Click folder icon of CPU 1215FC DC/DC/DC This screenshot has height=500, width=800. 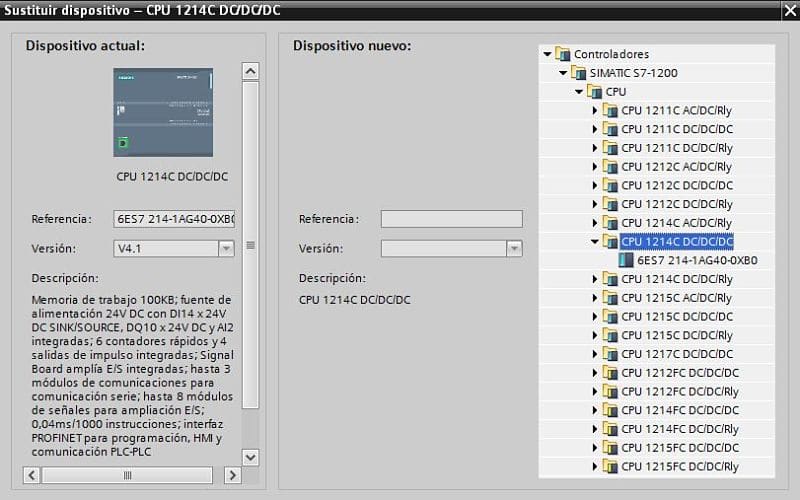(x=610, y=448)
